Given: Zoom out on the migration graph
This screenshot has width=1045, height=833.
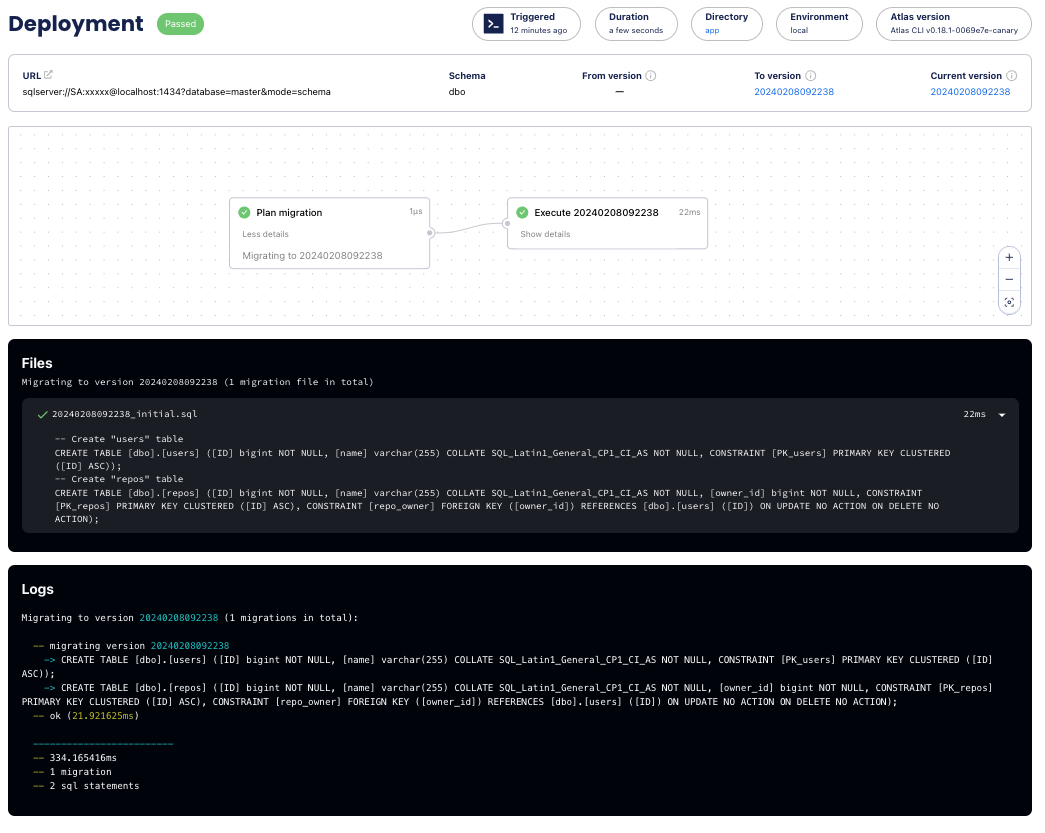Looking at the screenshot, I should pyautogui.click(x=1009, y=280).
